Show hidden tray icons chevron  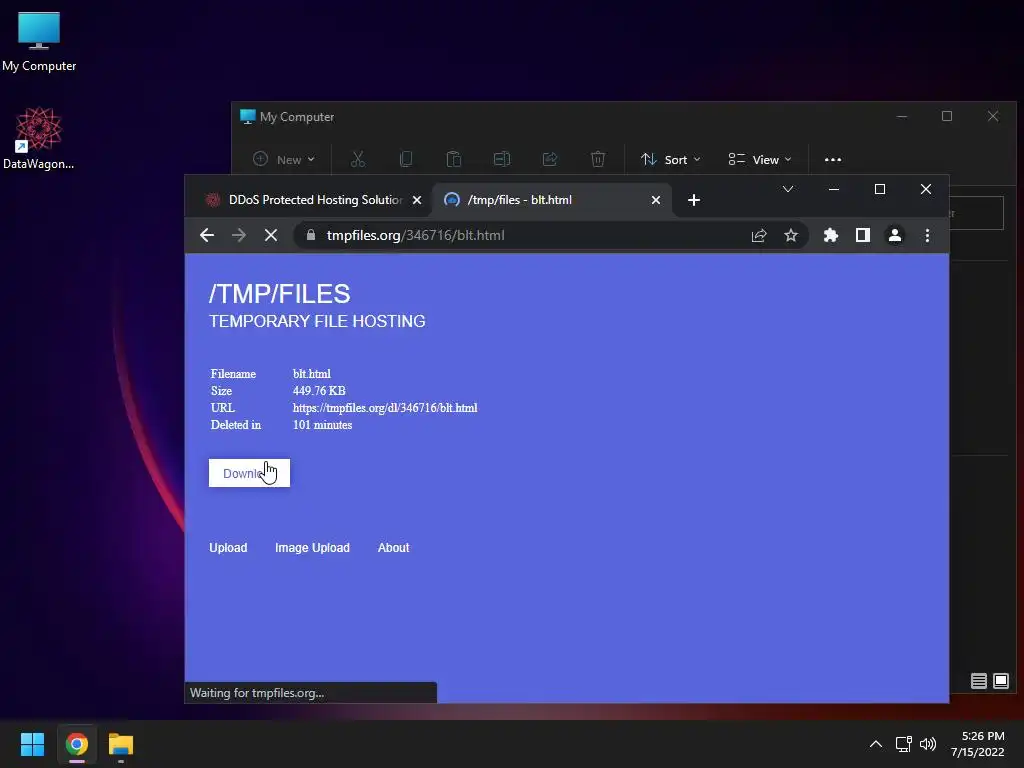(x=876, y=744)
